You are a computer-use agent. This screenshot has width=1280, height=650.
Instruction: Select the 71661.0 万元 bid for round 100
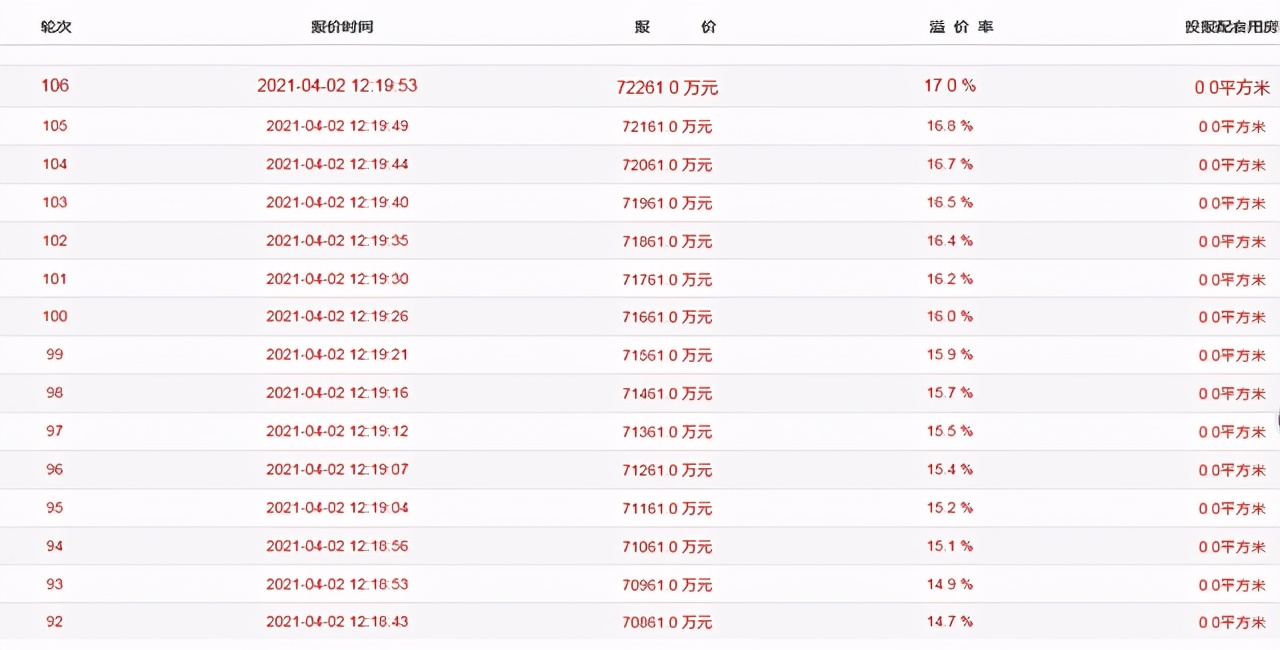coord(667,317)
